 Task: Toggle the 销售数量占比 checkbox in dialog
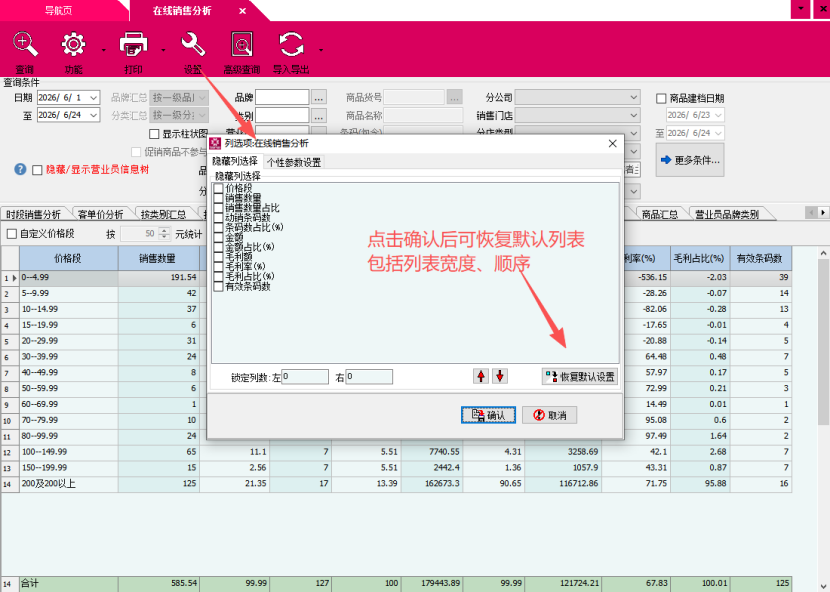pyautogui.click(x=218, y=208)
